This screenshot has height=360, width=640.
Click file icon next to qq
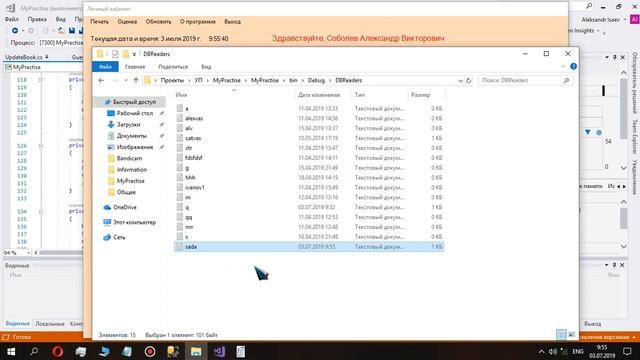point(180,217)
